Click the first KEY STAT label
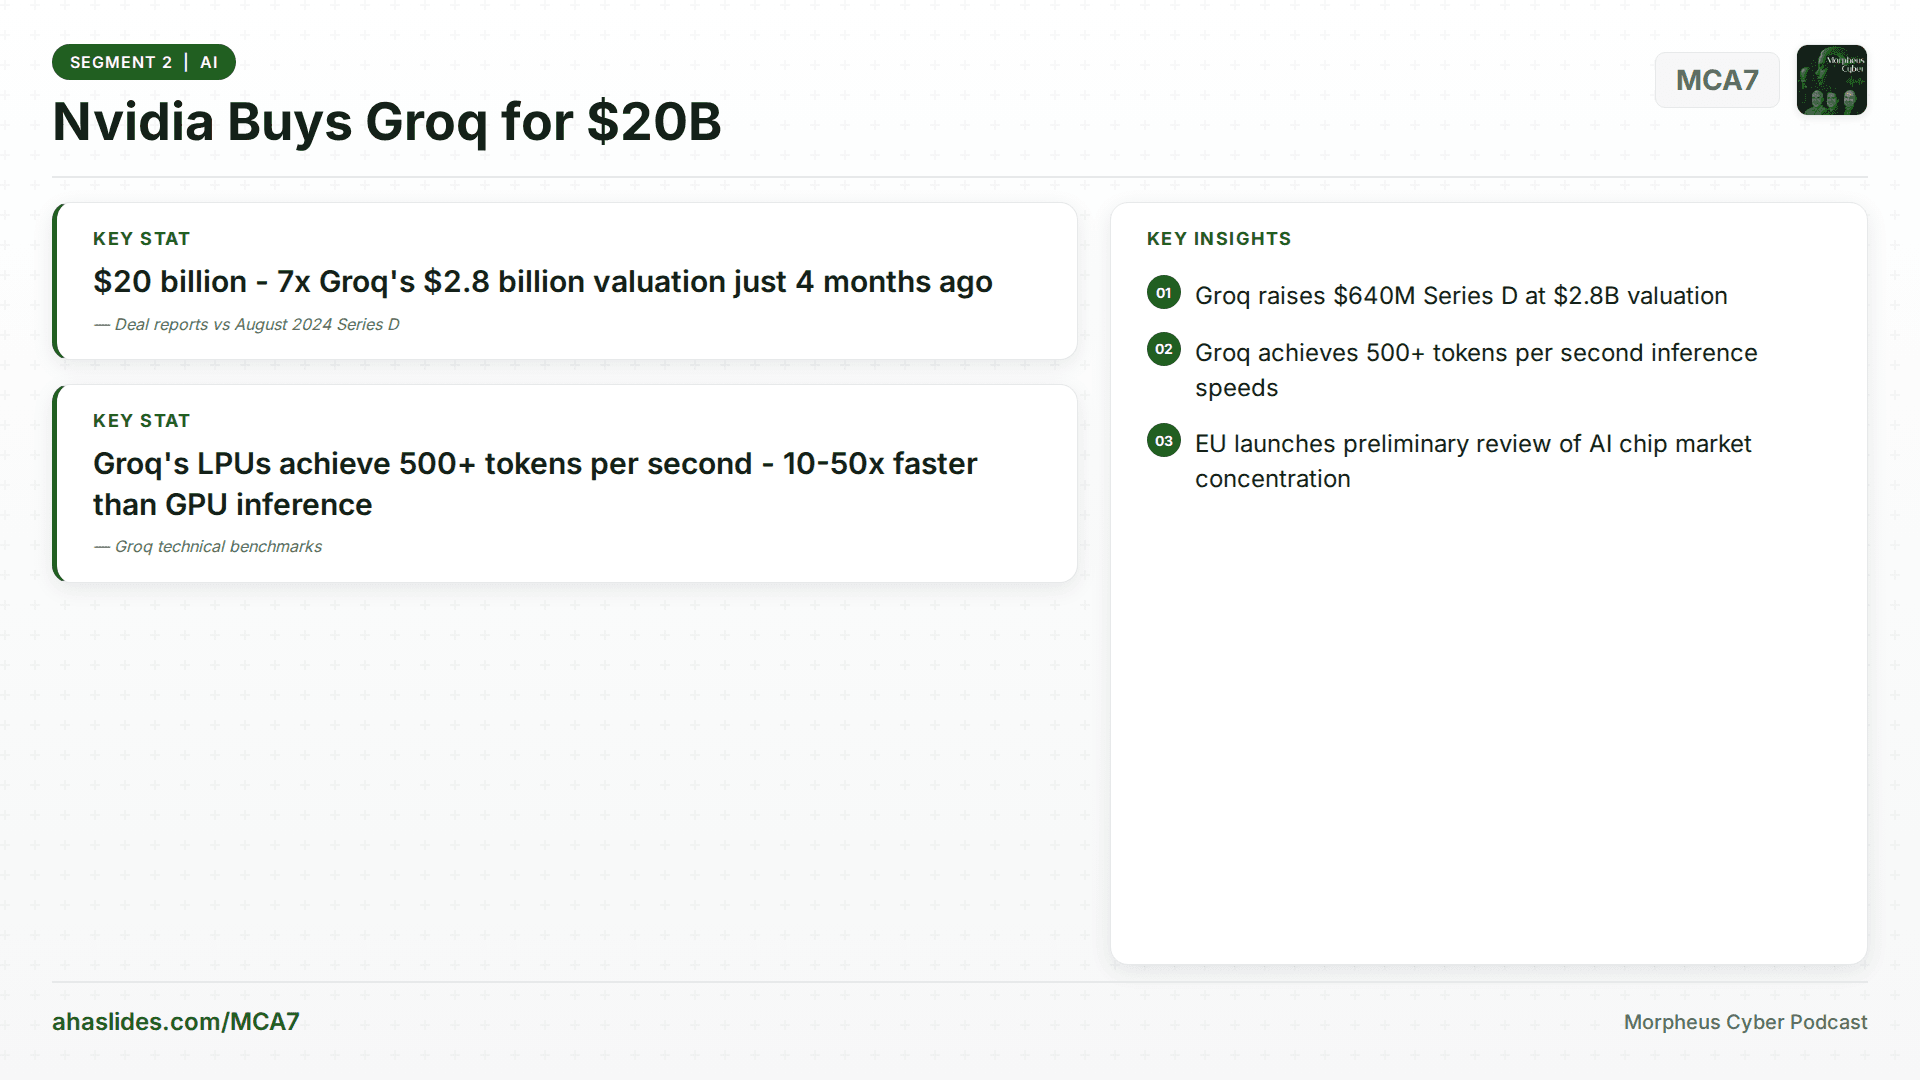This screenshot has height=1080, width=1920. pos(141,239)
